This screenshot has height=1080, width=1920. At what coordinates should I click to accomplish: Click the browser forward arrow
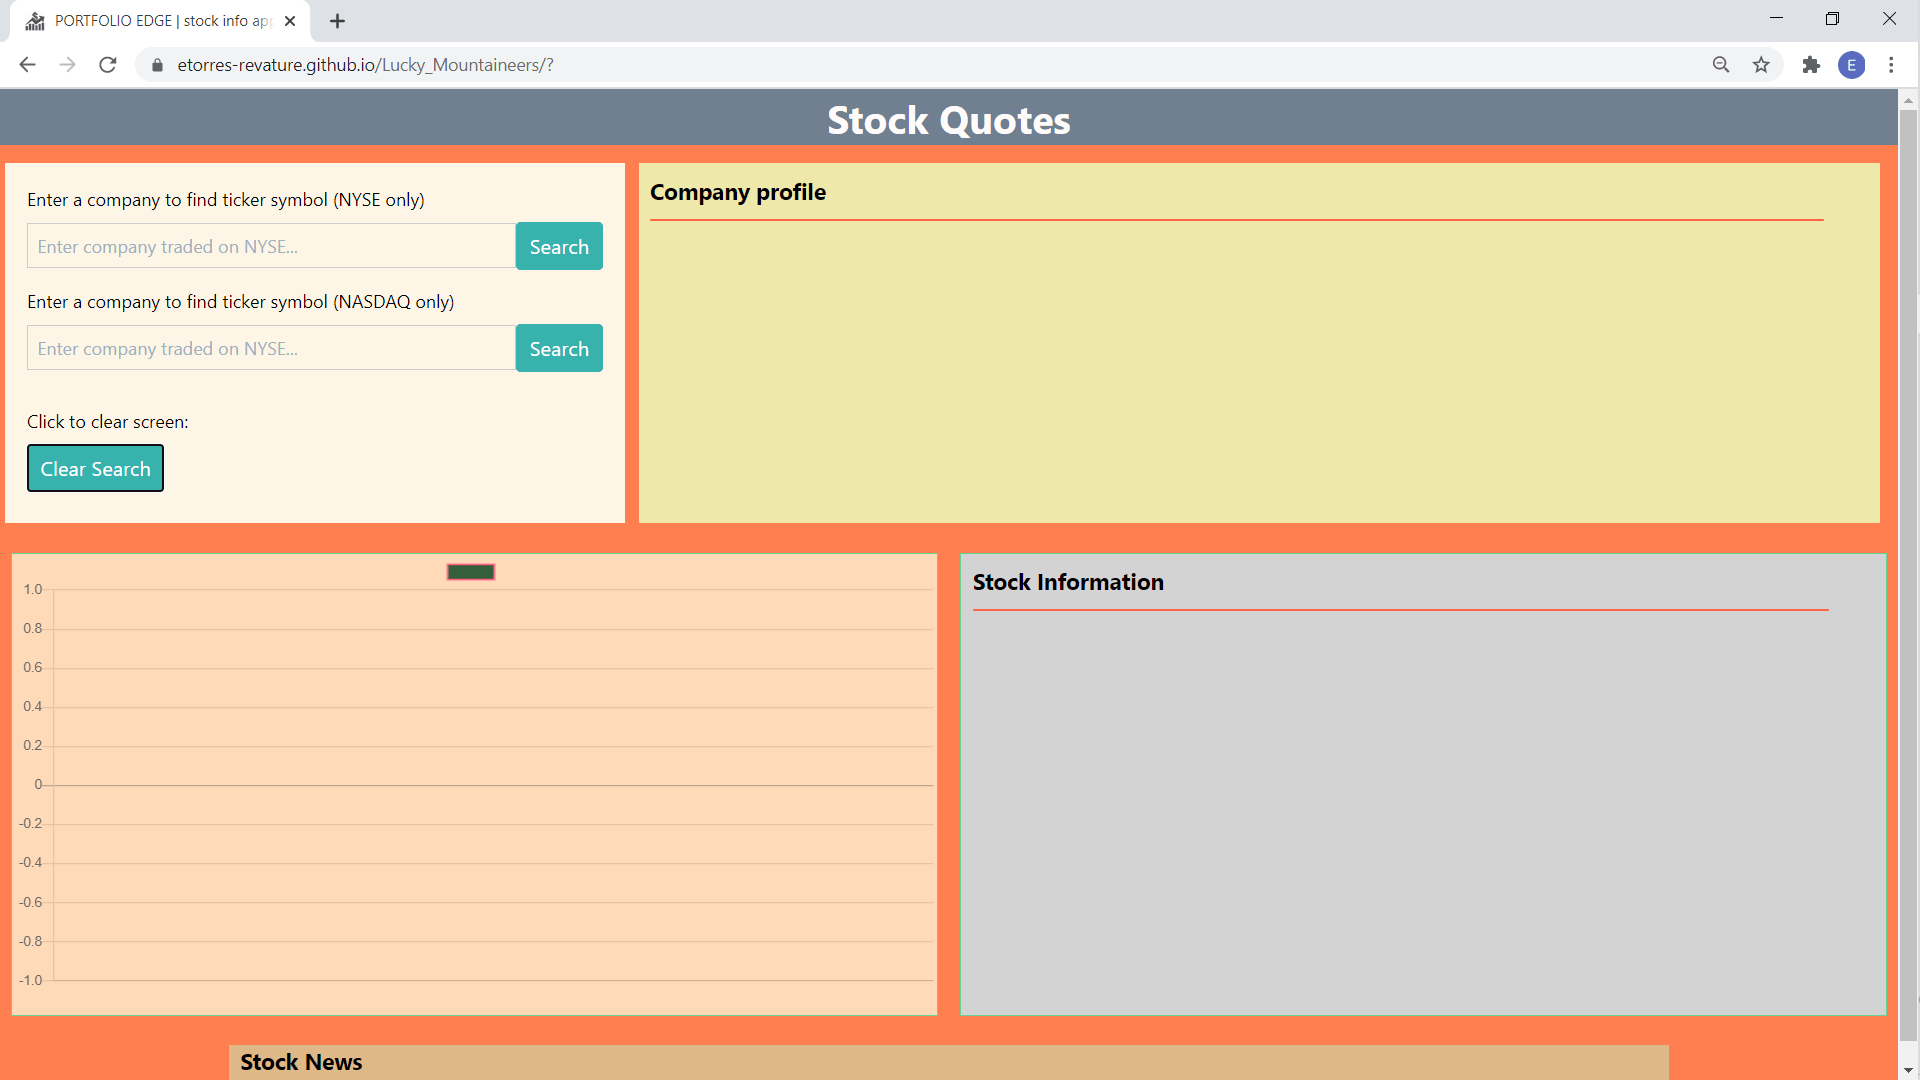tap(67, 65)
